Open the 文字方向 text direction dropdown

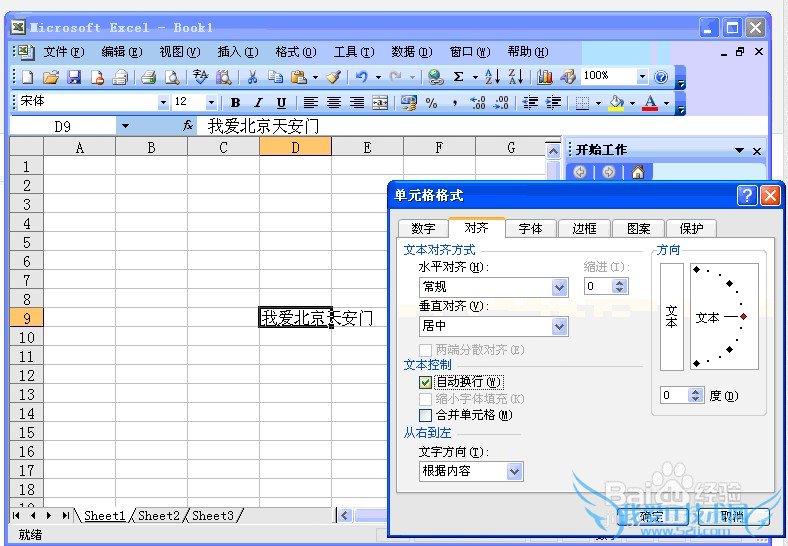514,472
